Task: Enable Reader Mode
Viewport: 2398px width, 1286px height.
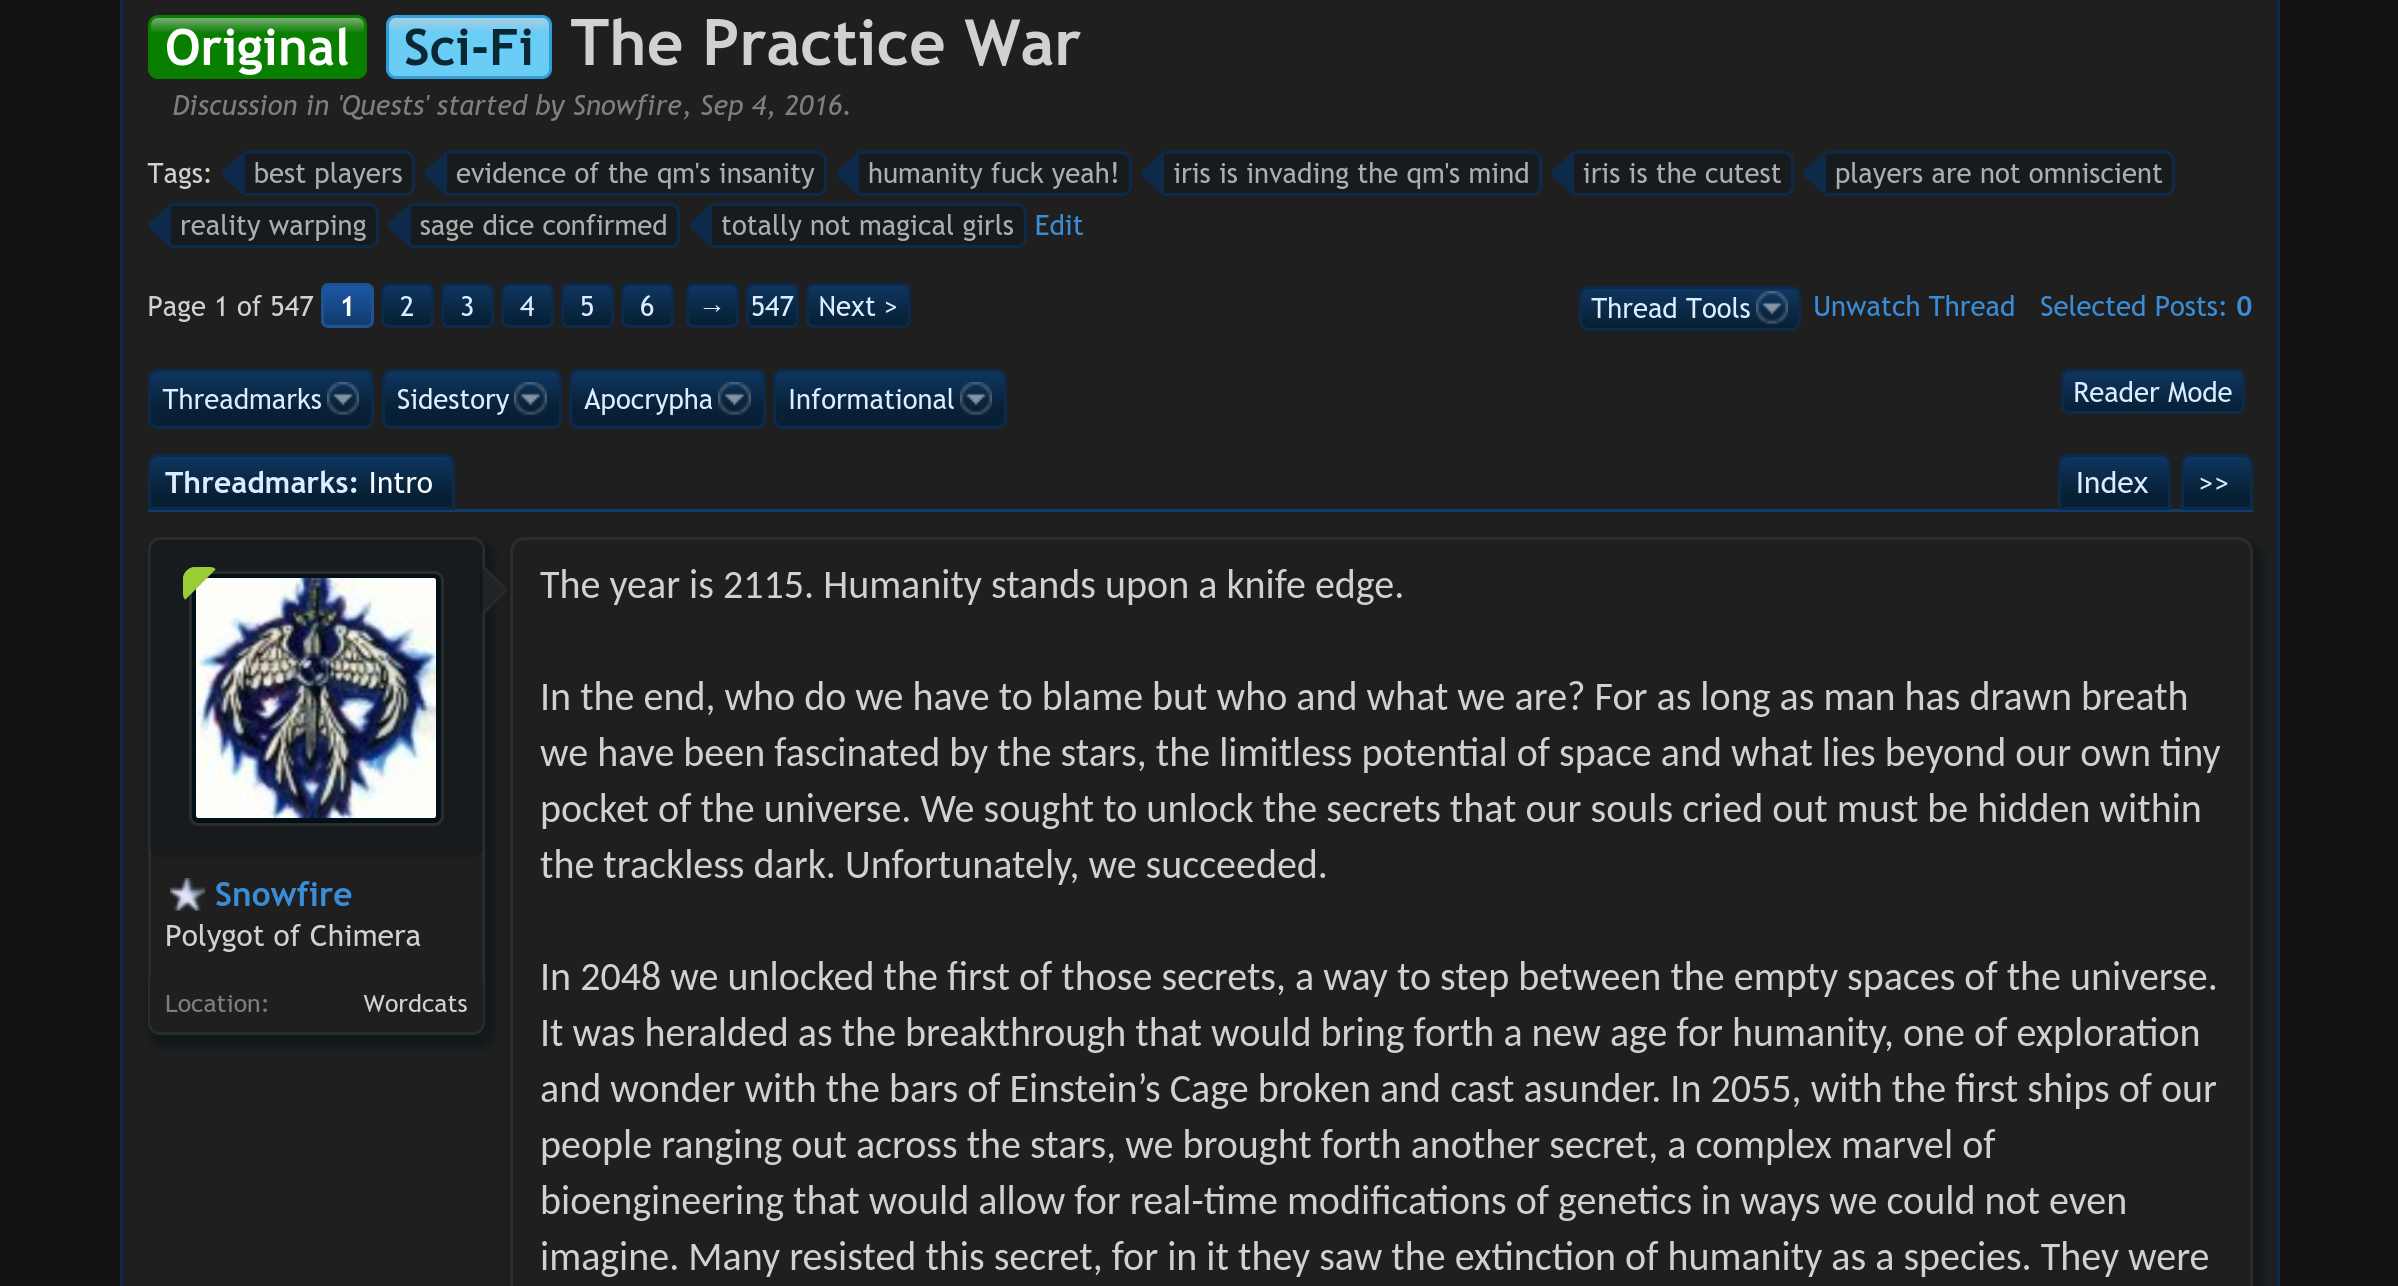Action: (x=2151, y=392)
